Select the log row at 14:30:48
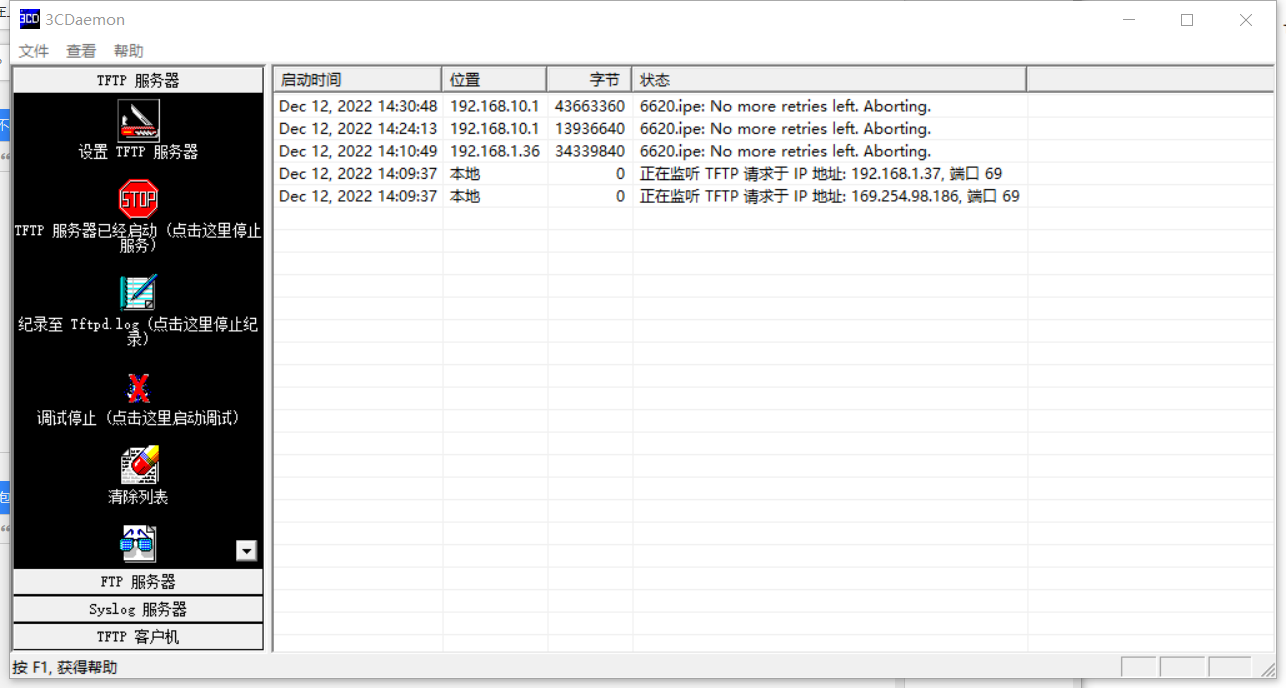Screen dimensions: 1286x688 pyautogui.click(x=651, y=106)
